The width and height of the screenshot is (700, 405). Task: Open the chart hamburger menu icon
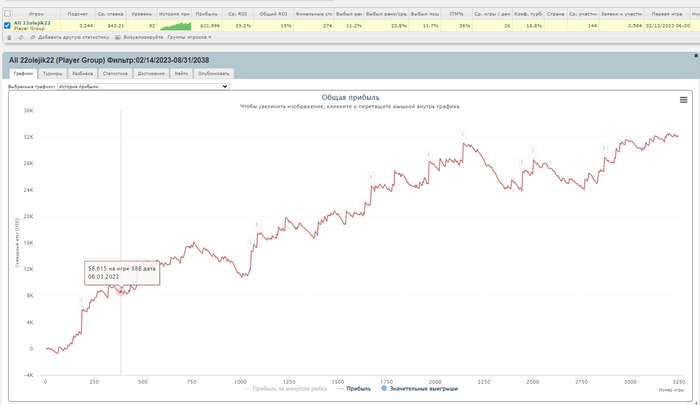pyautogui.click(x=683, y=100)
